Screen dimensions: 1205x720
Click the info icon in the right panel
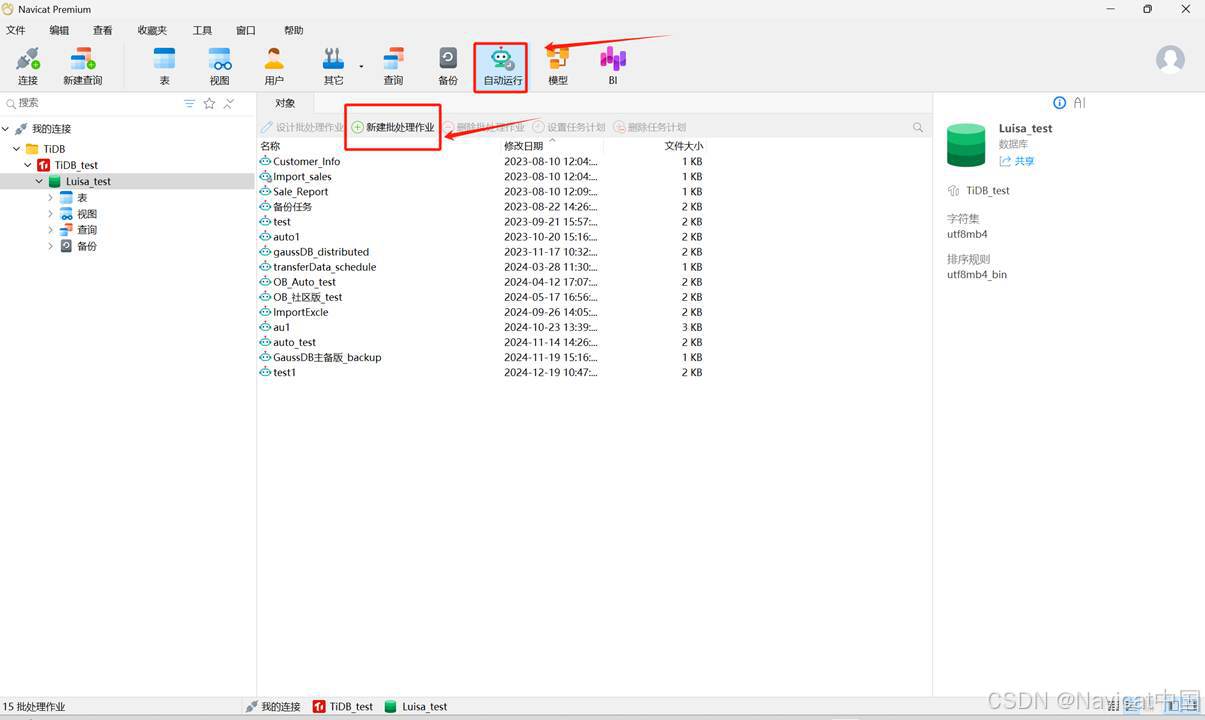click(x=1060, y=103)
